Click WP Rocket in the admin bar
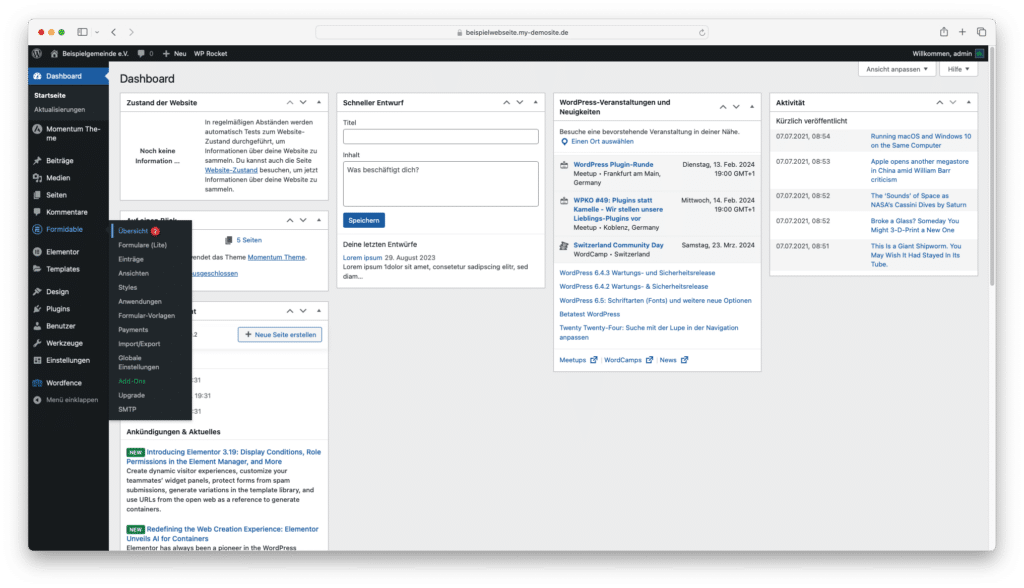1024x588 pixels. [x=210, y=54]
